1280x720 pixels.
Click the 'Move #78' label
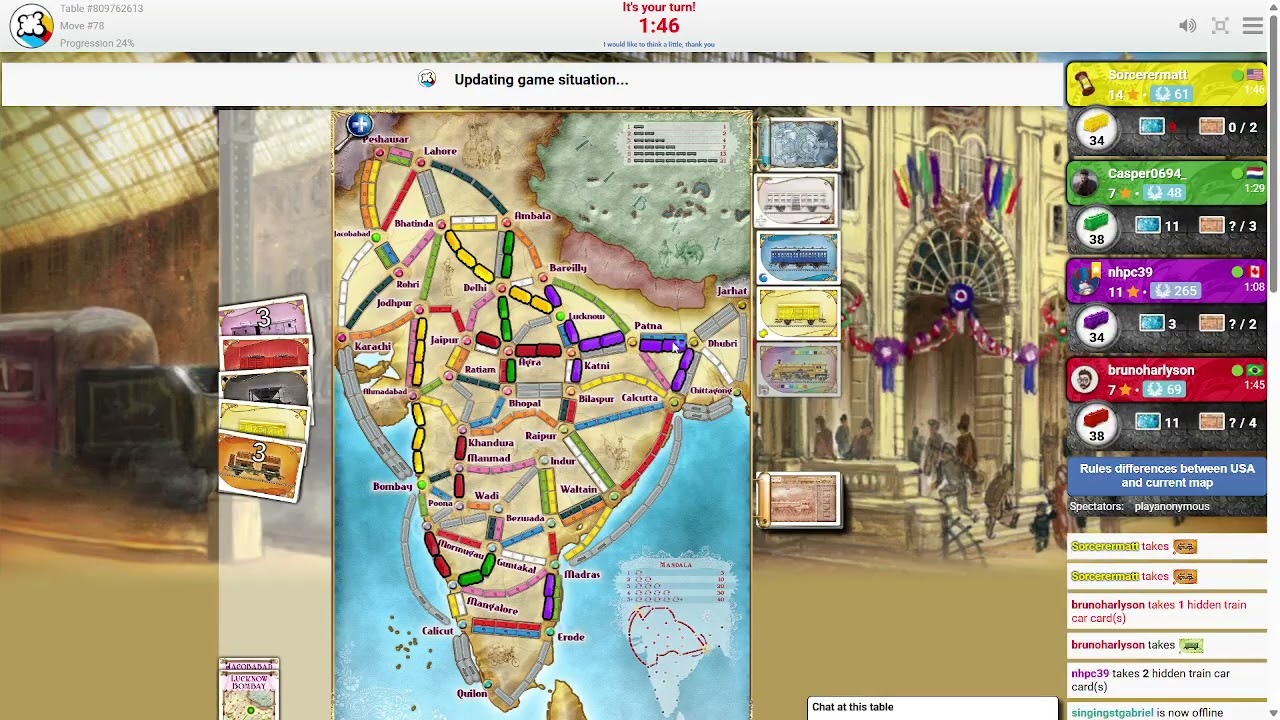pos(82,26)
